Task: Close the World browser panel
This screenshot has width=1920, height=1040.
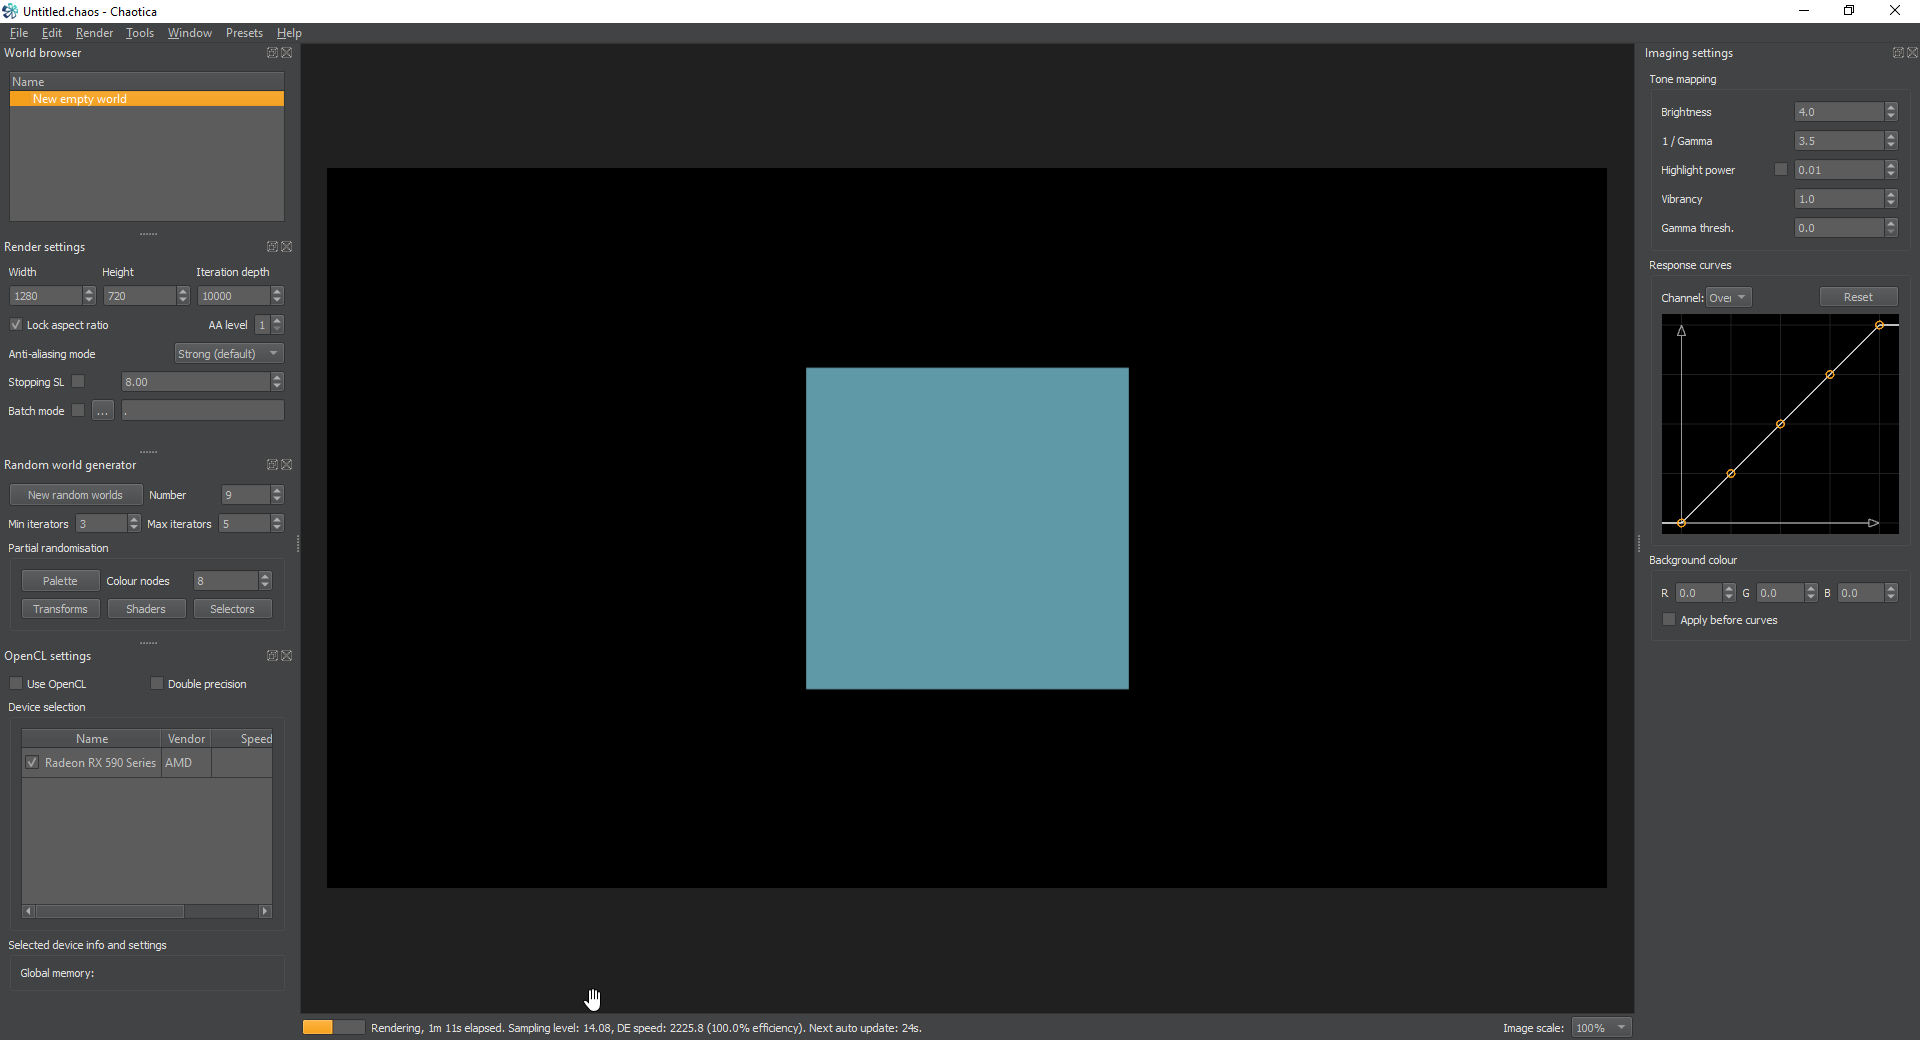Action: (x=287, y=53)
